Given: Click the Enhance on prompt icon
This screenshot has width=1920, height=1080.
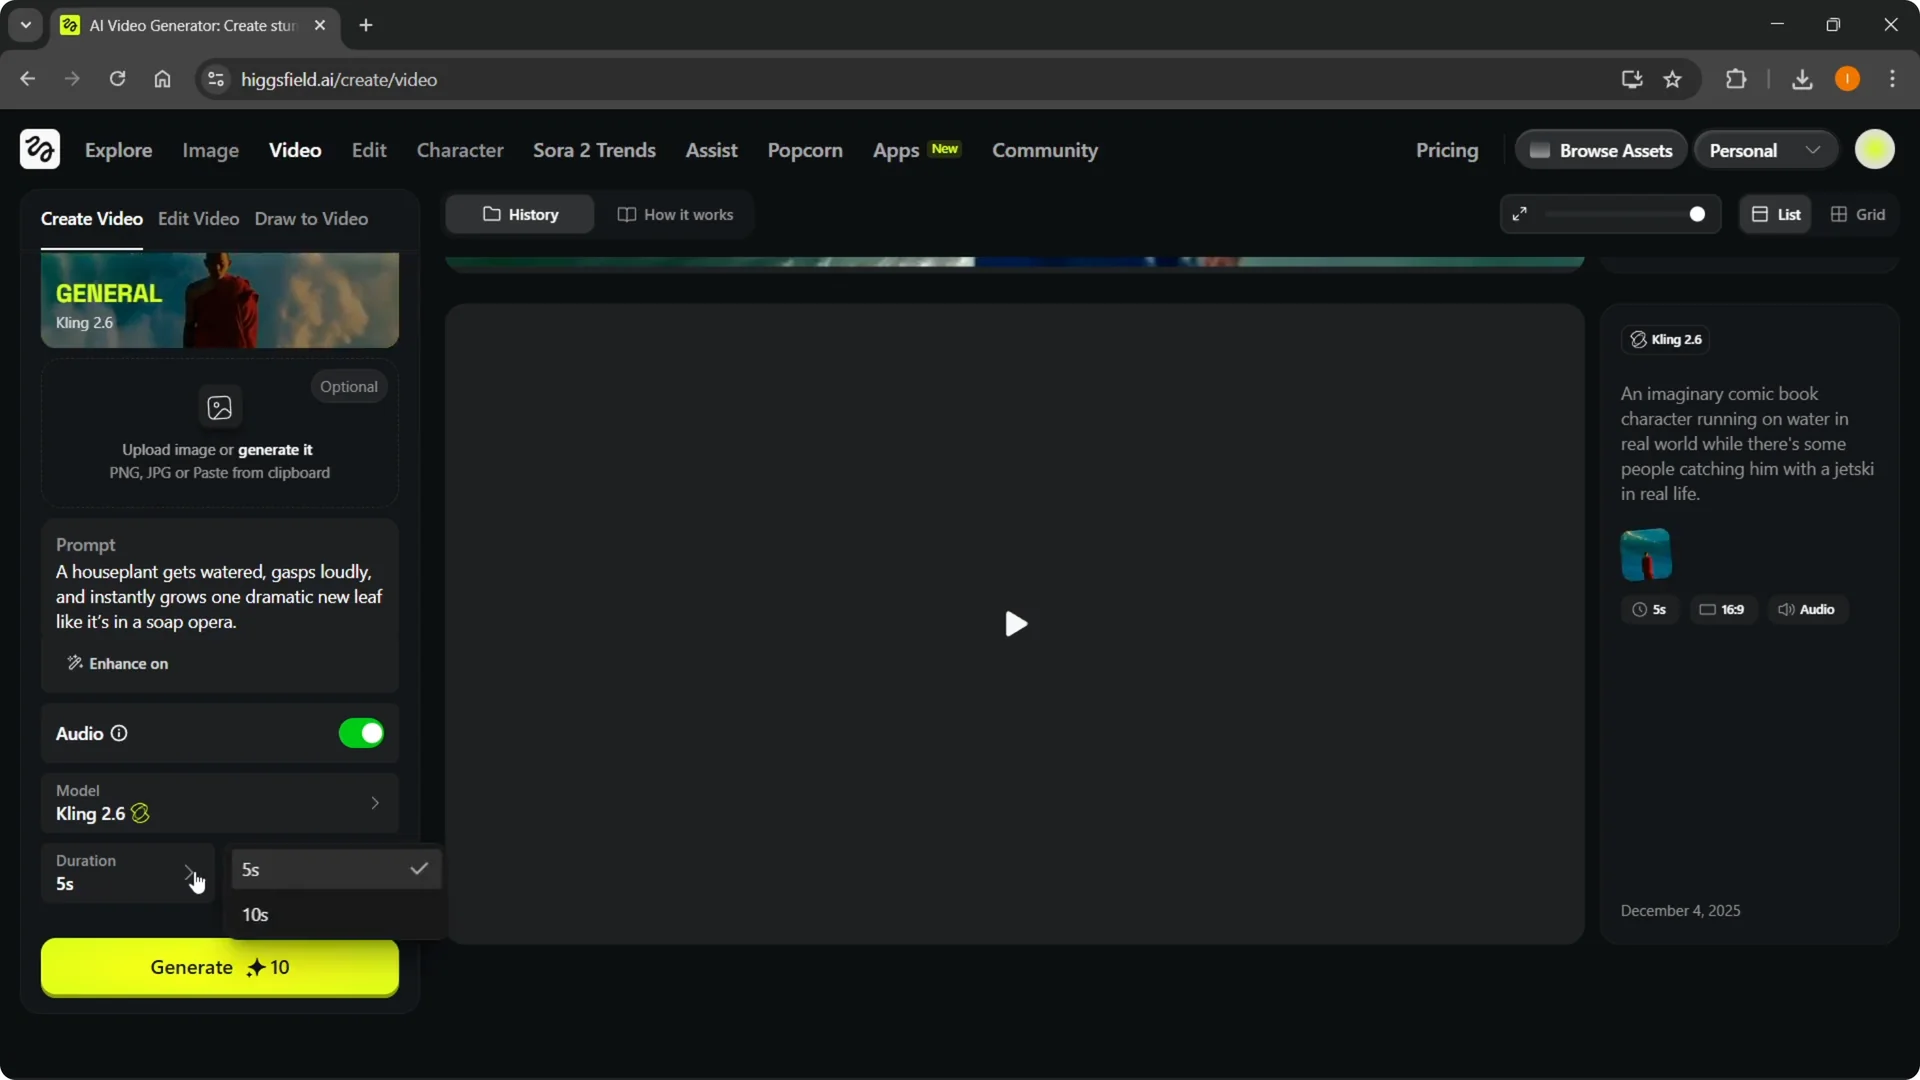Looking at the screenshot, I should 74,663.
